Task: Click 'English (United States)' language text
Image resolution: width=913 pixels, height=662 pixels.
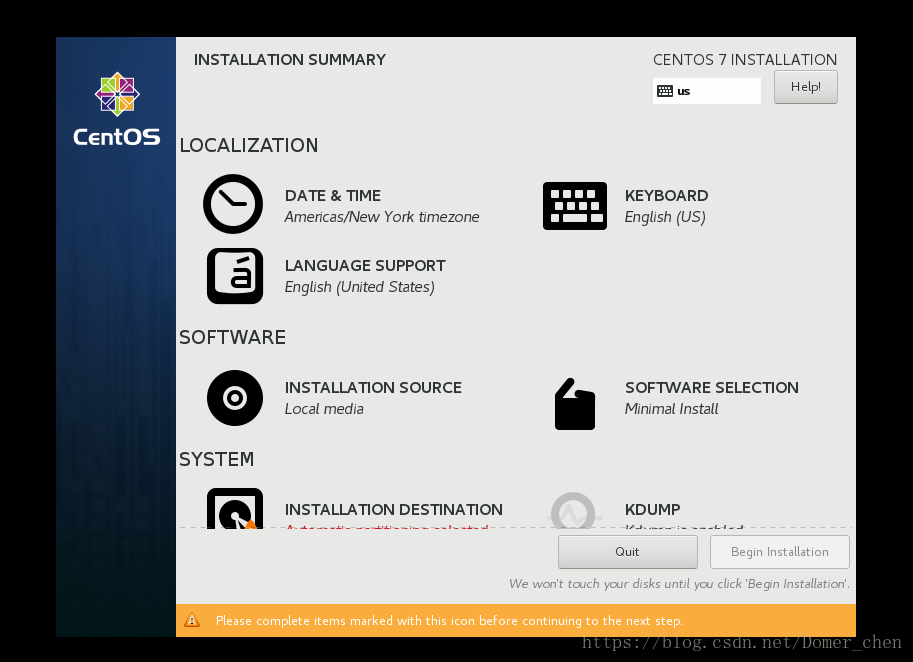Action: pyautogui.click(x=360, y=287)
